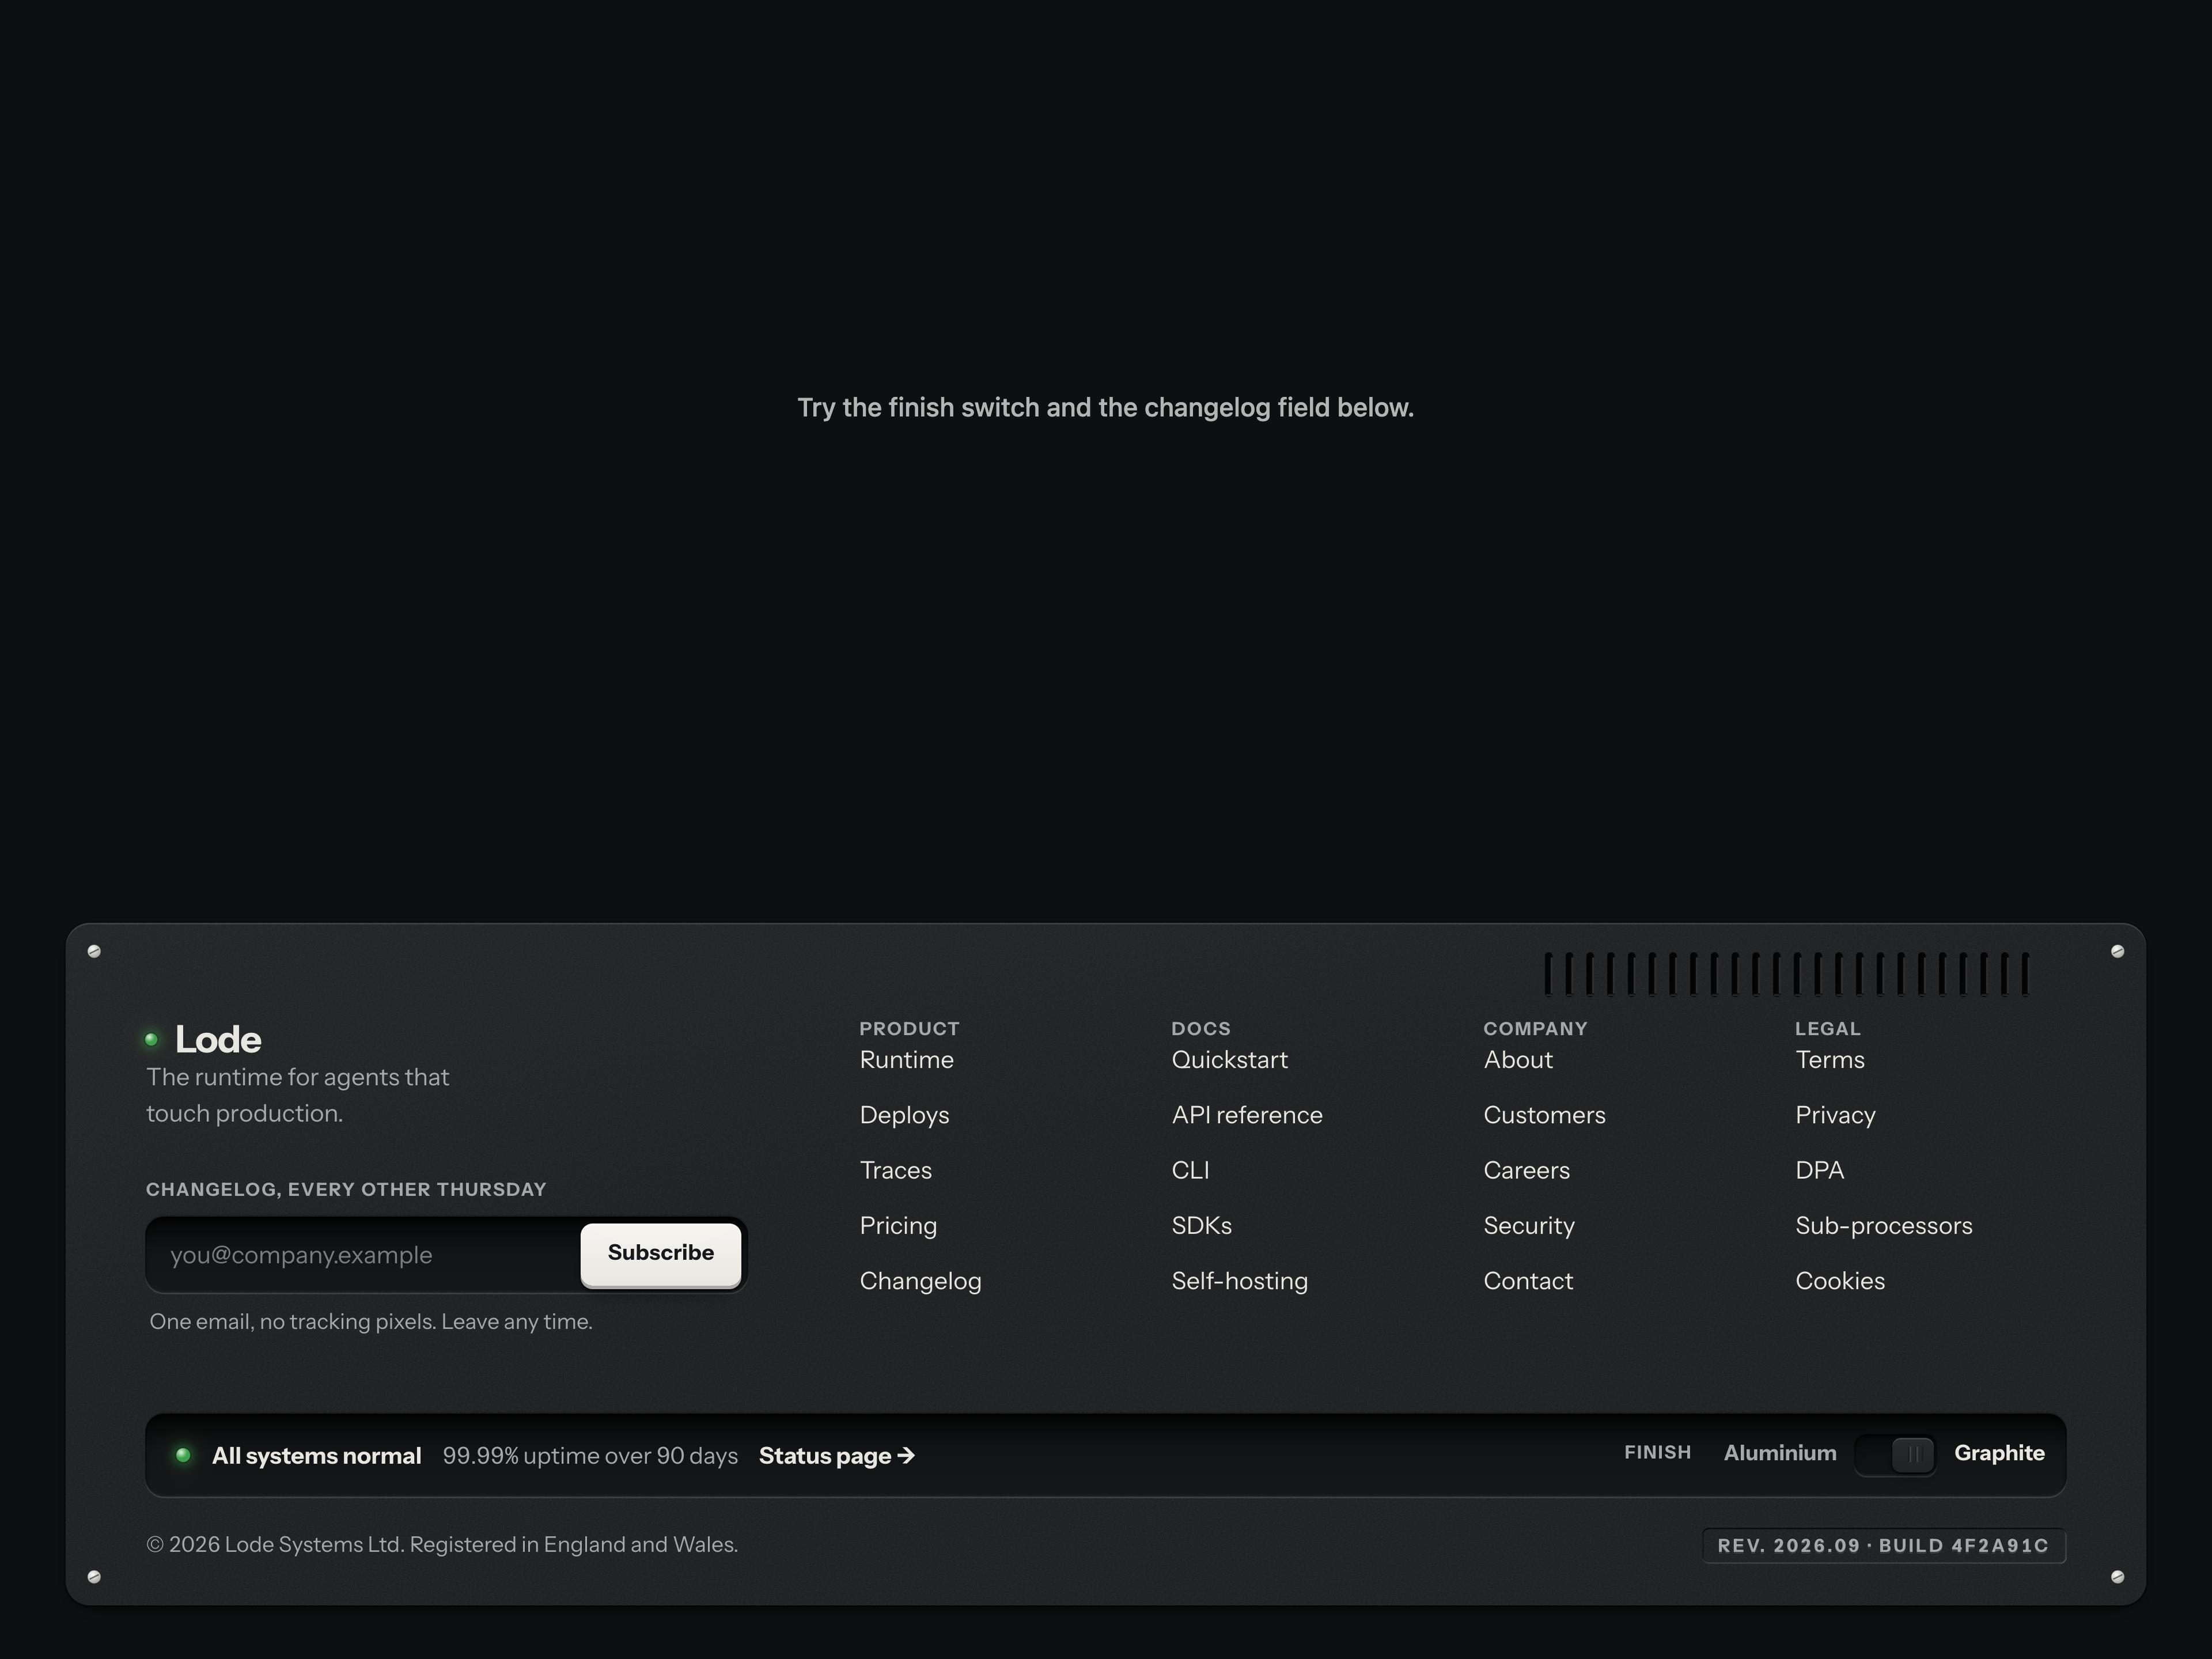The image size is (2212, 1659).
Task: Click the copyright Lode Systems Ltd. text
Action: 443,1545
